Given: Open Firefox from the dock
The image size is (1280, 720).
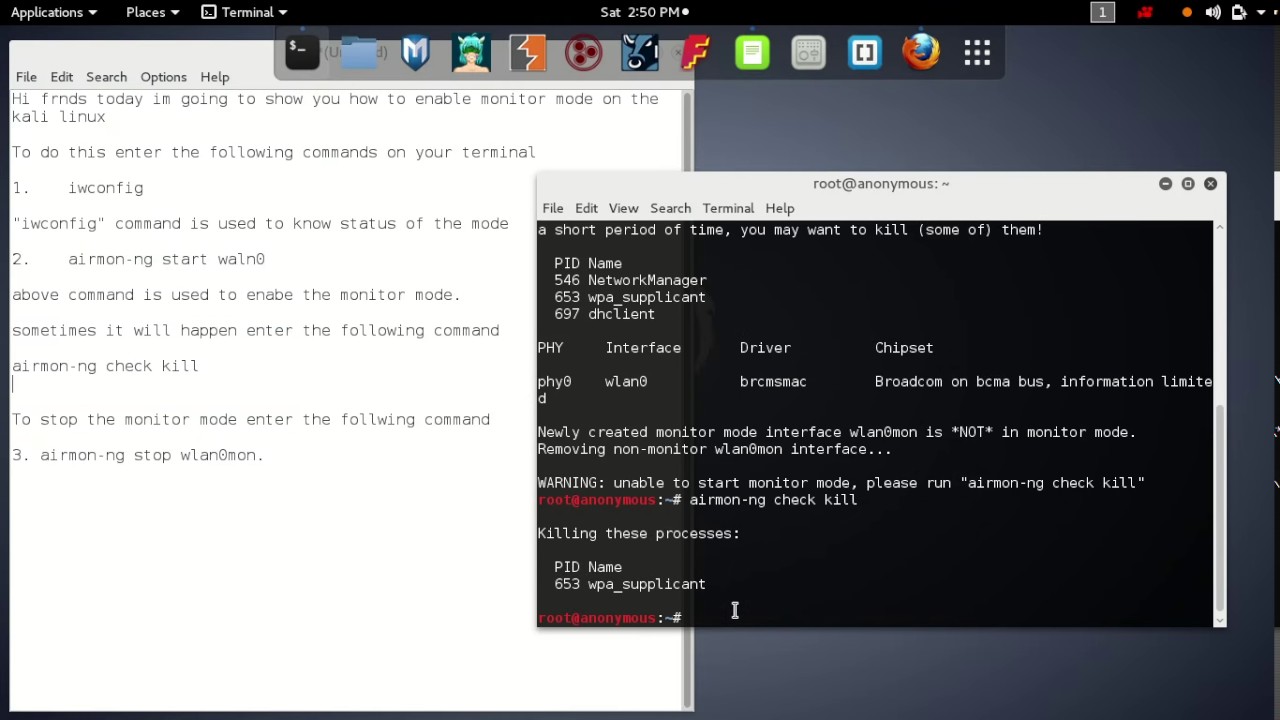Looking at the screenshot, I should coord(921,52).
